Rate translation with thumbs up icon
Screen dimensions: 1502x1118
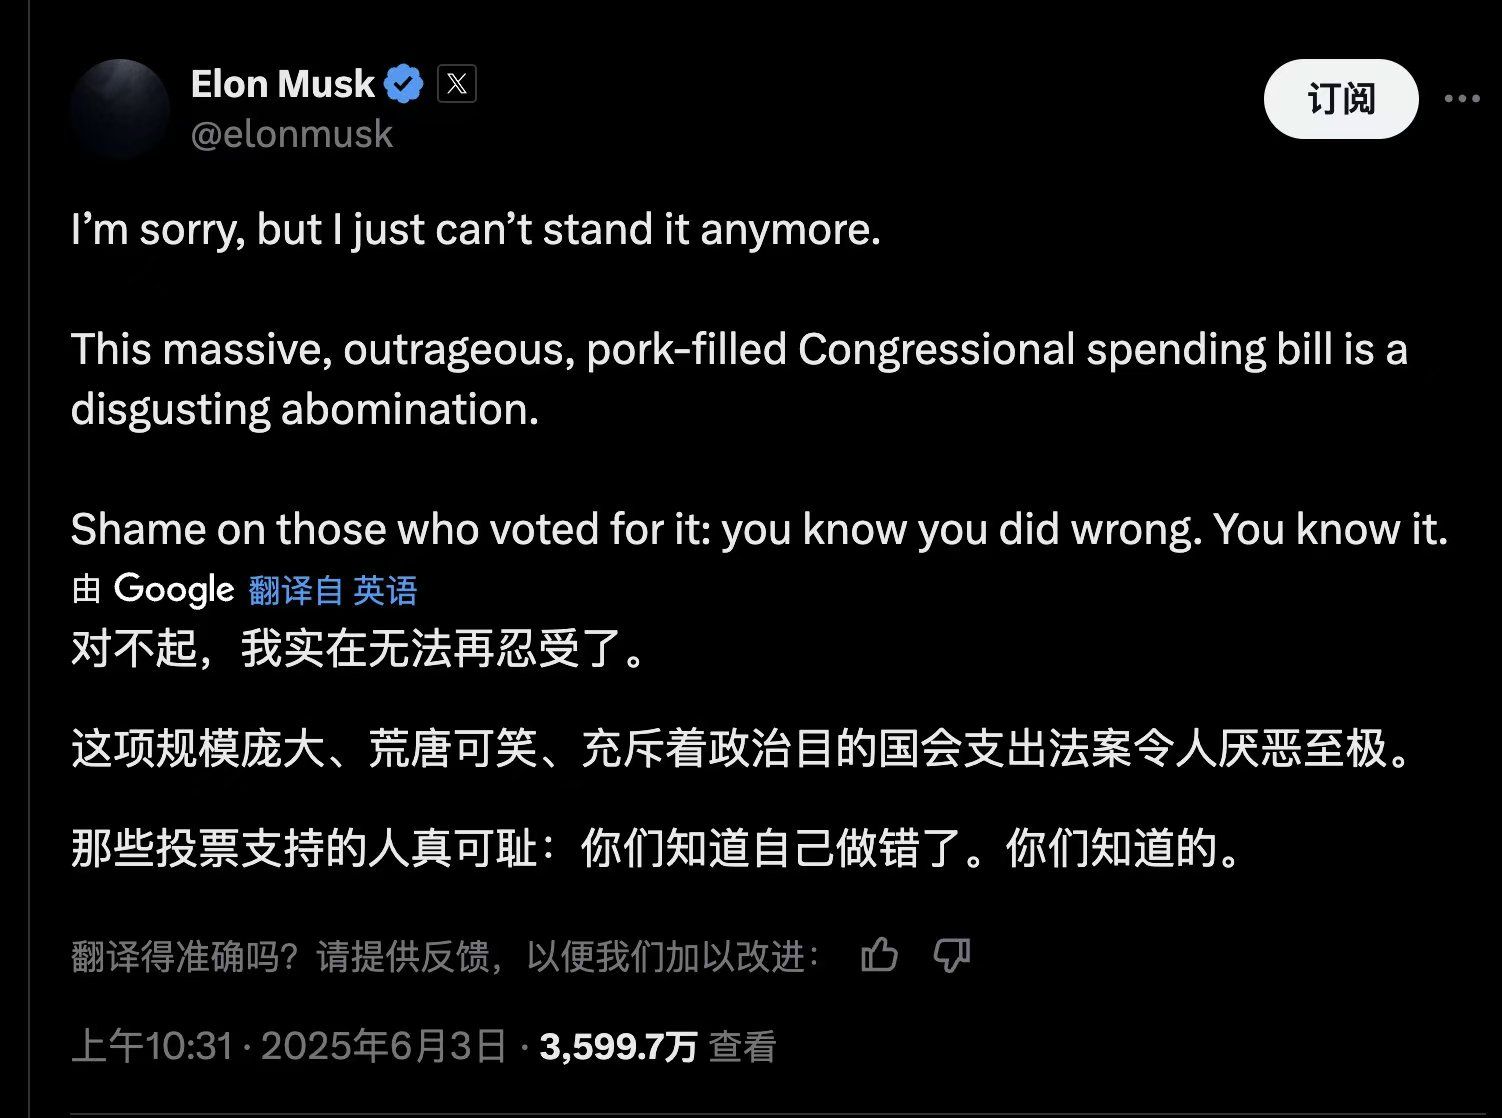point(879,956)
